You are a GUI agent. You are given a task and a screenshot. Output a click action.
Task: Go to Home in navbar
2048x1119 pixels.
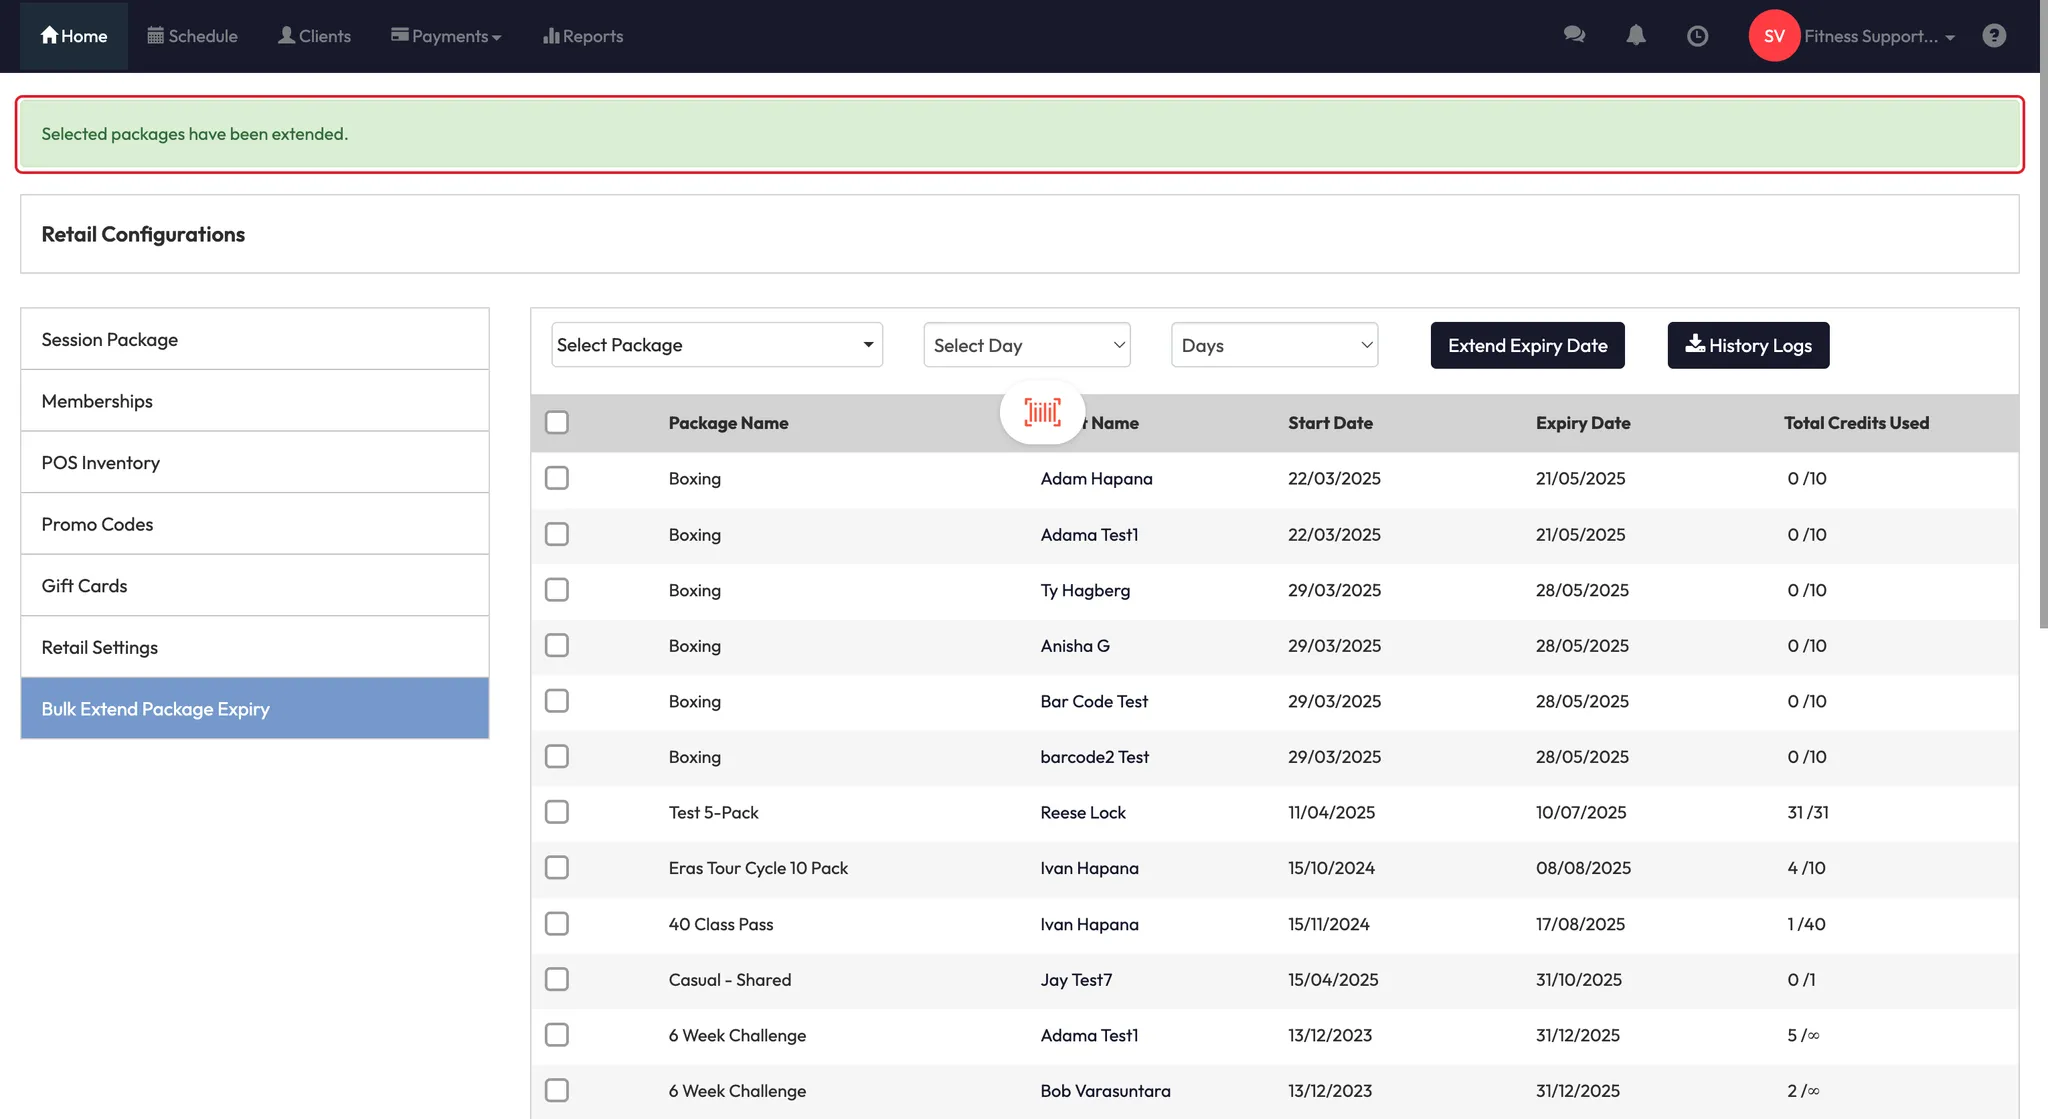[x=74, y=36]
